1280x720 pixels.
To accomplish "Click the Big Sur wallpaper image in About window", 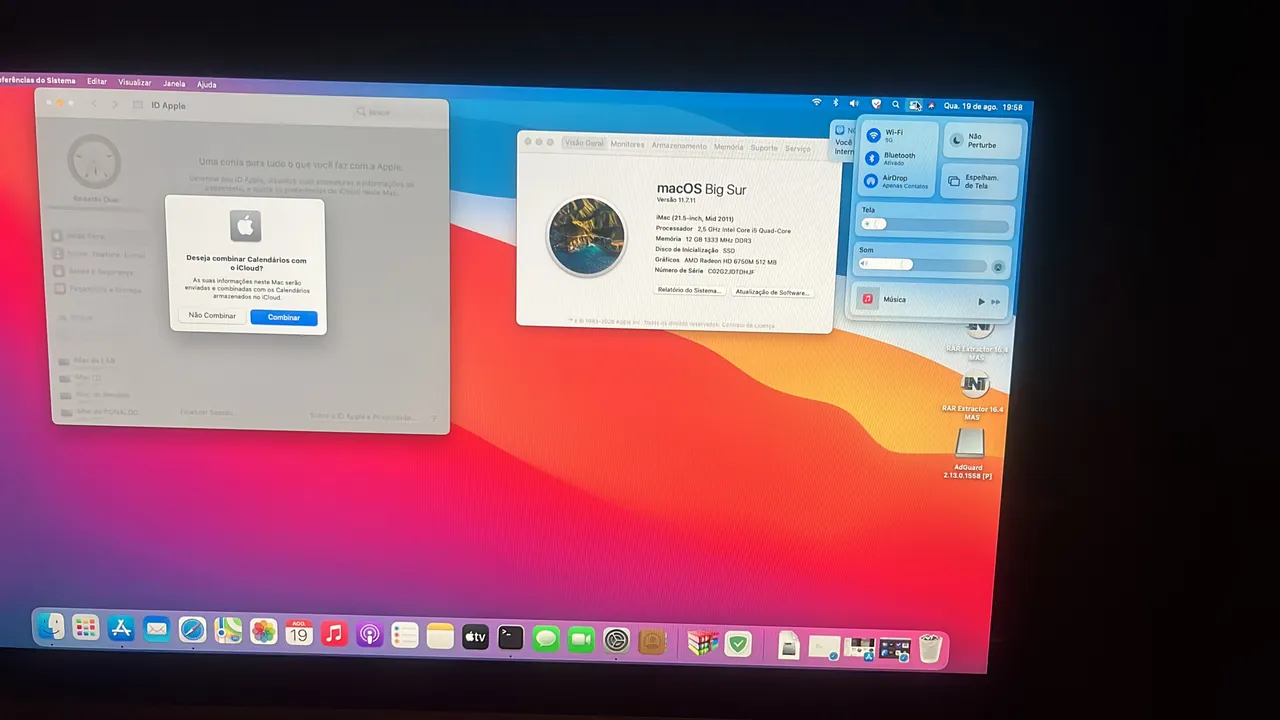I will (586, 237).
